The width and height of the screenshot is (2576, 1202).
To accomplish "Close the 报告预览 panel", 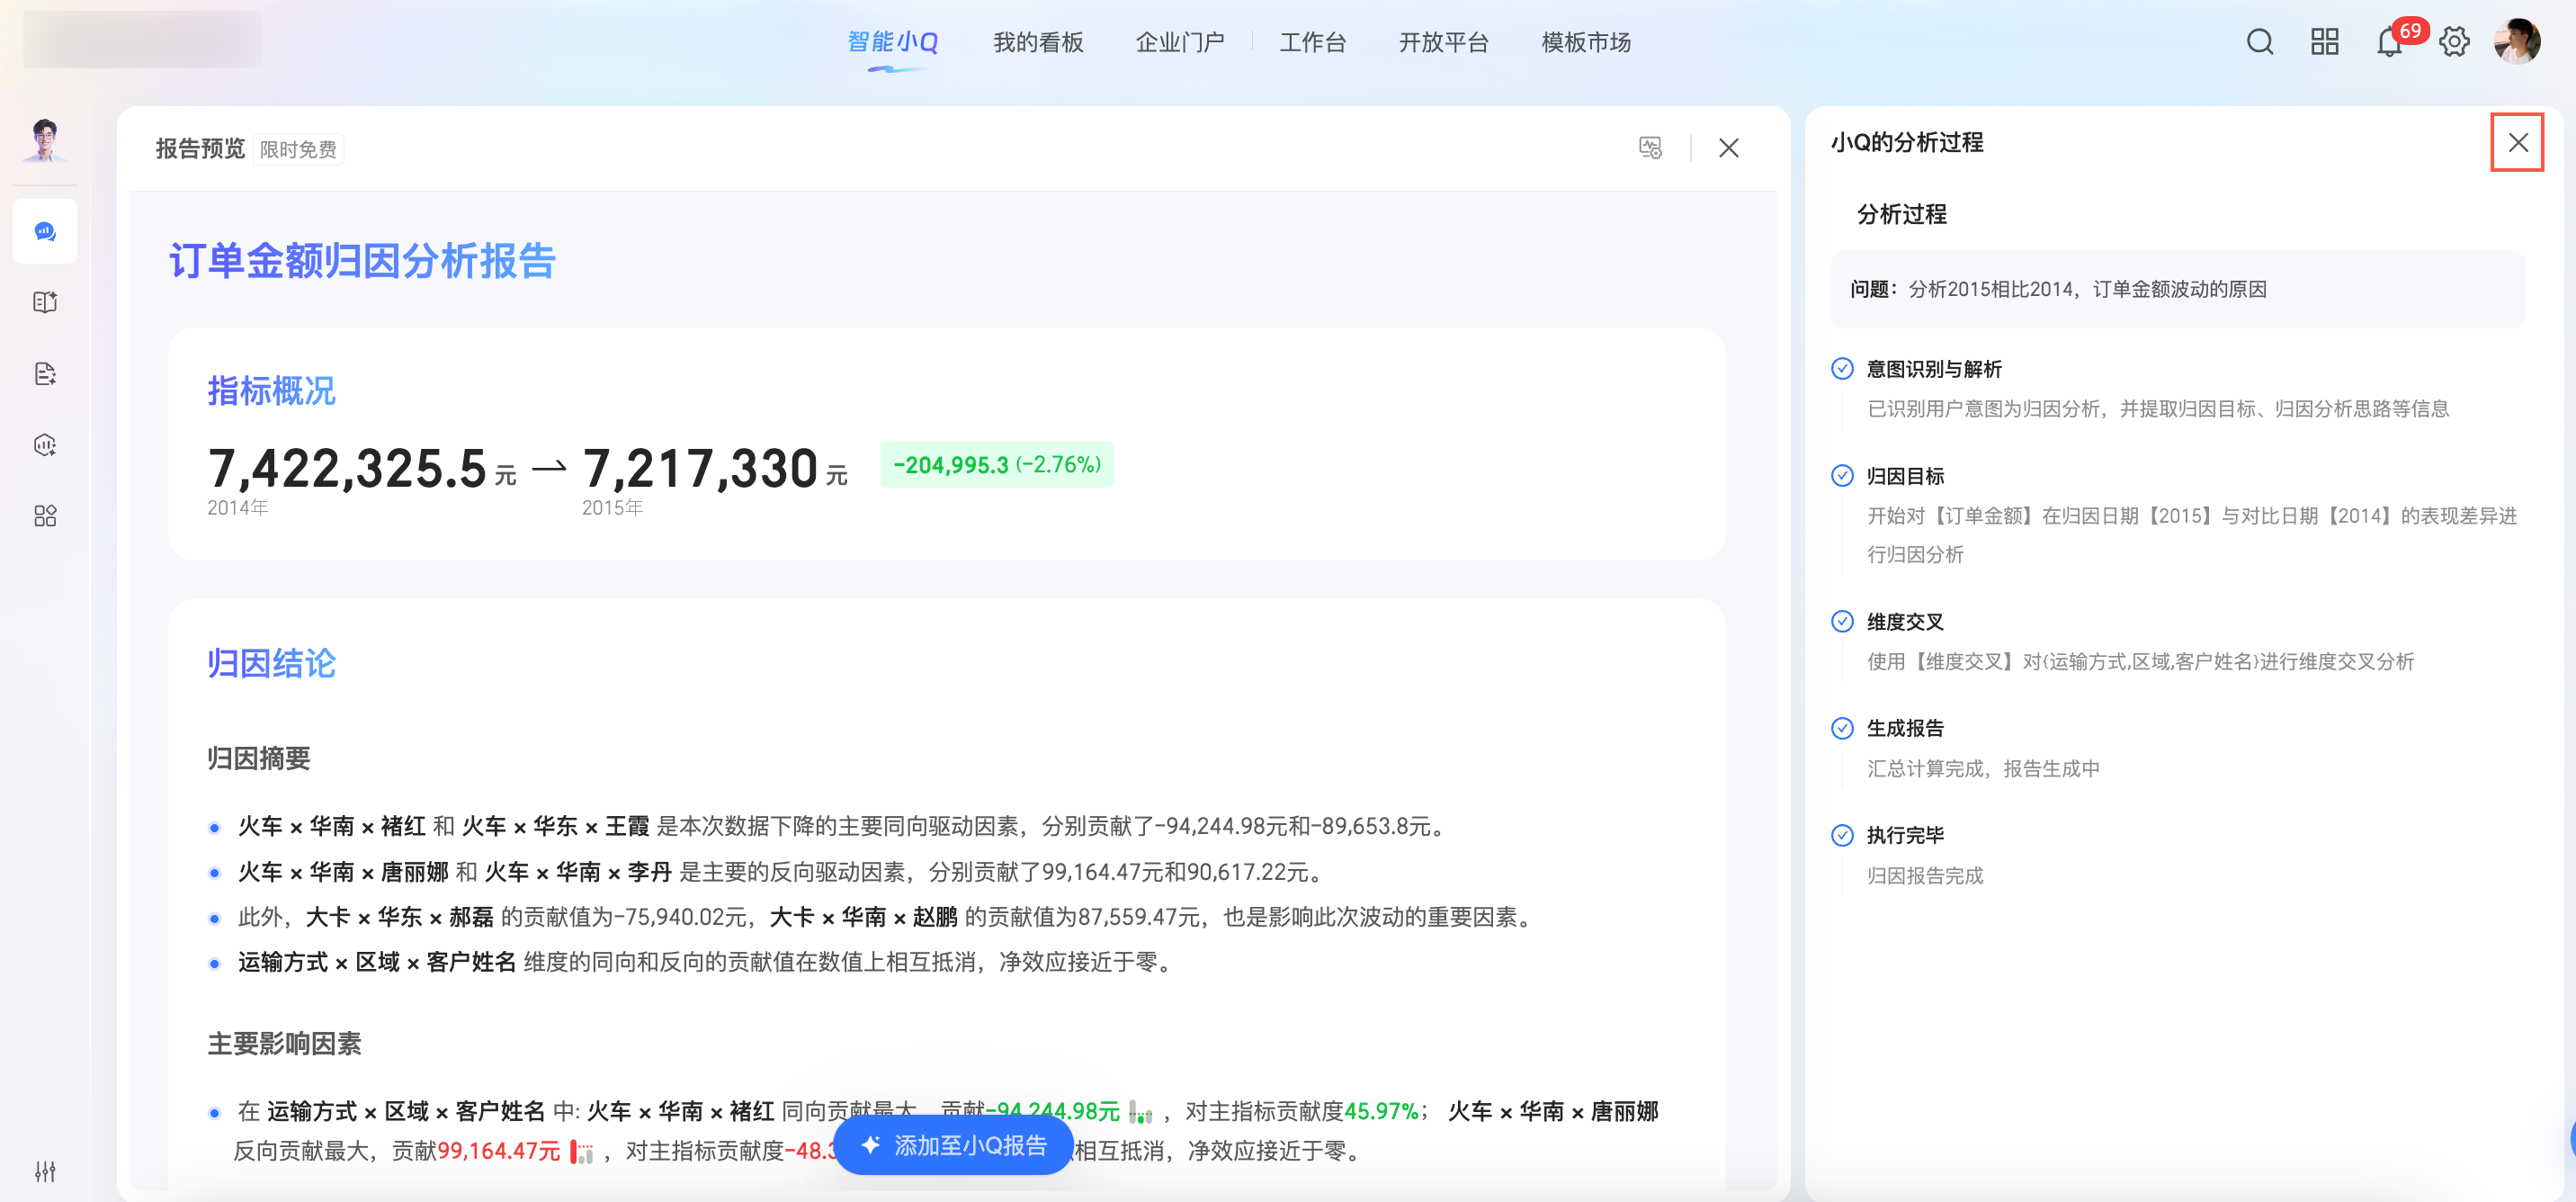I will tap(1728, 148).
